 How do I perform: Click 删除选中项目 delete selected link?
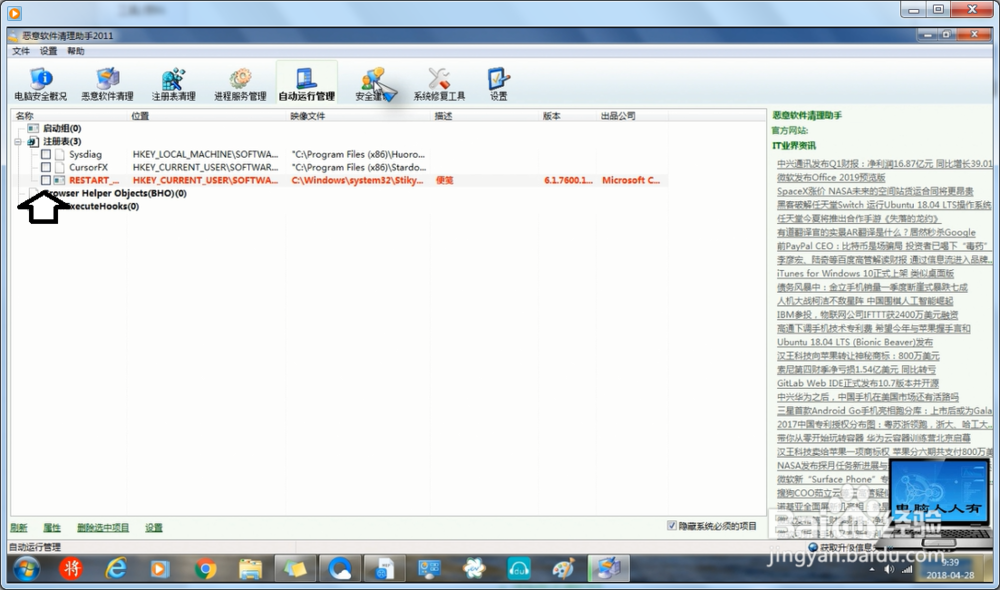pos(103,527)
